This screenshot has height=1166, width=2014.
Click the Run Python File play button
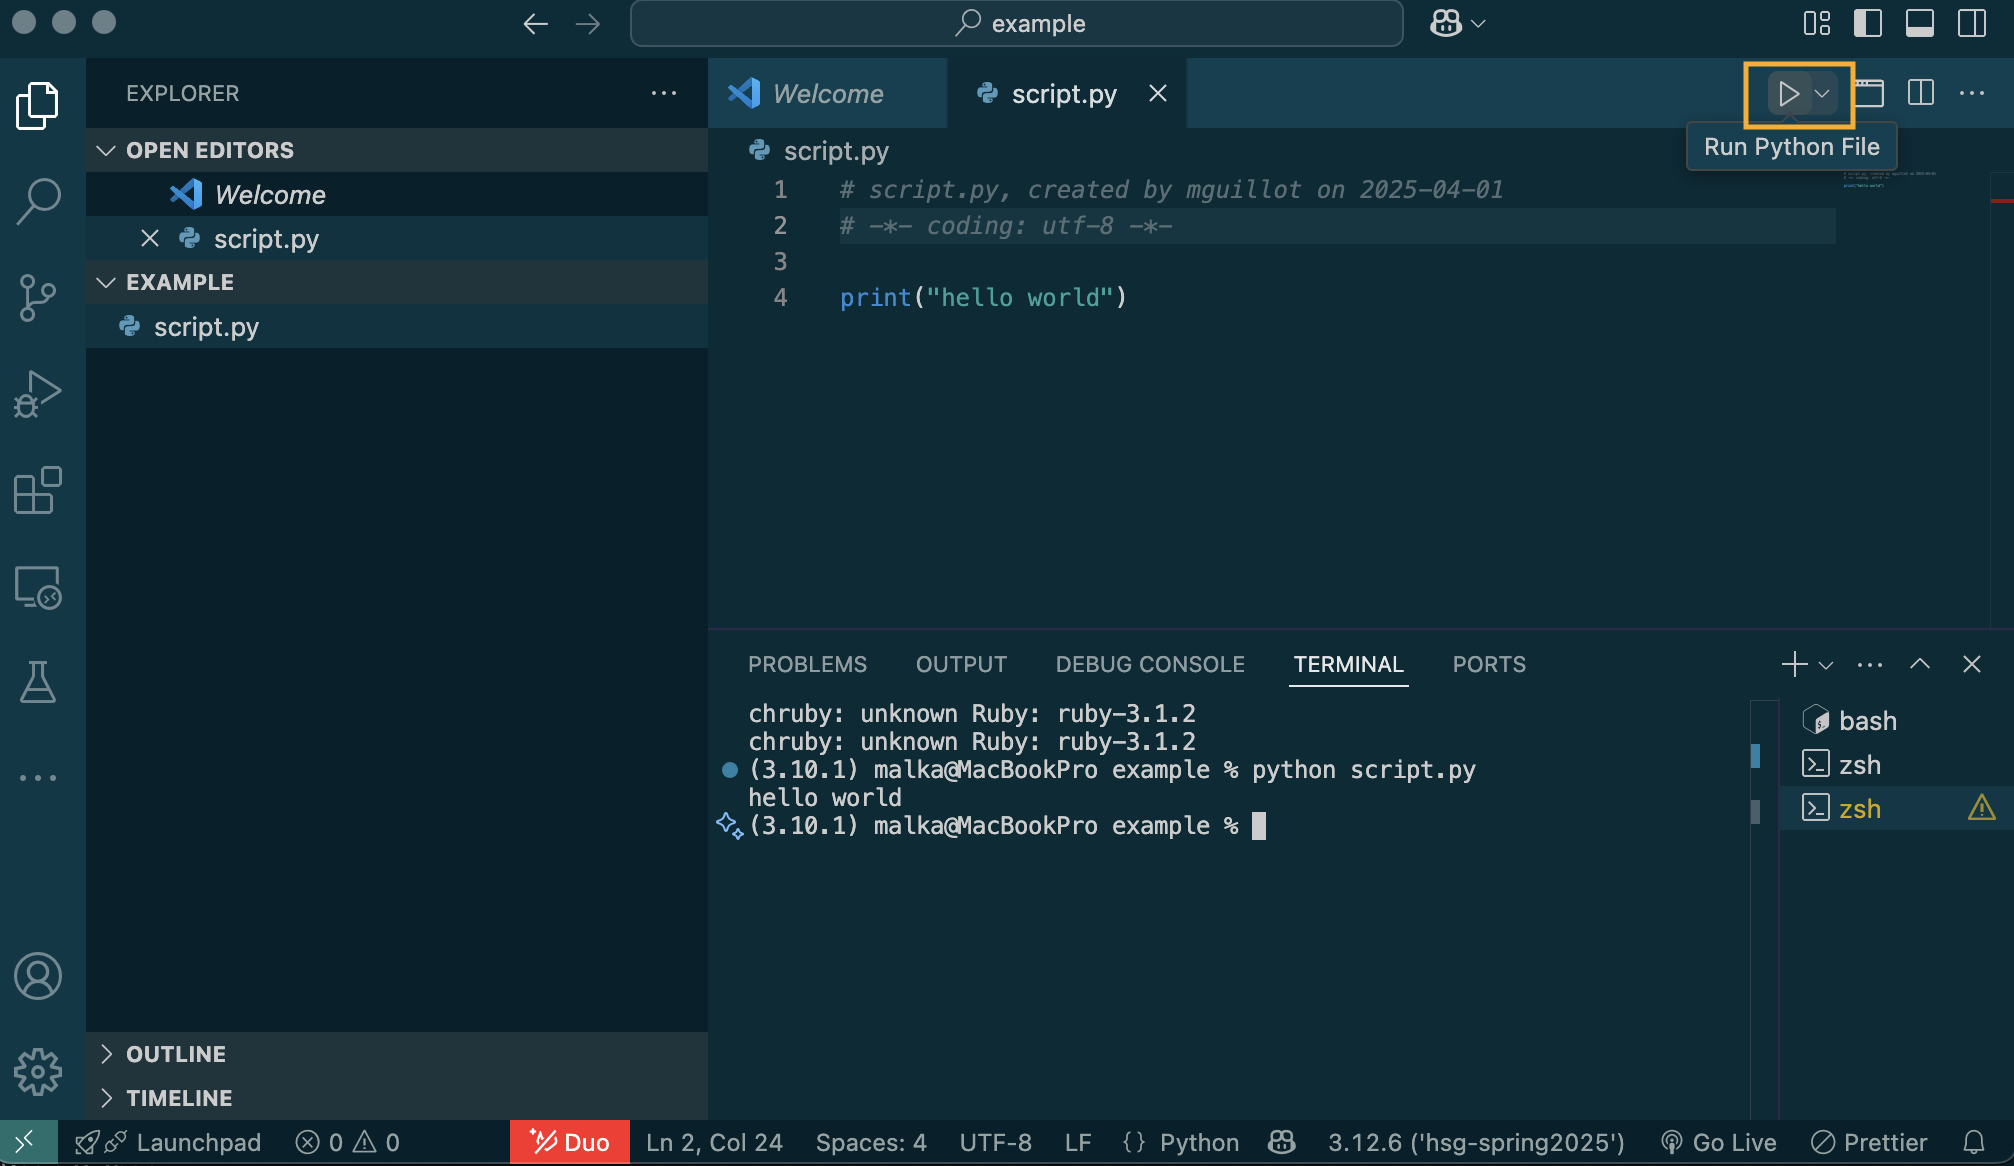[x=1788, y=94]
